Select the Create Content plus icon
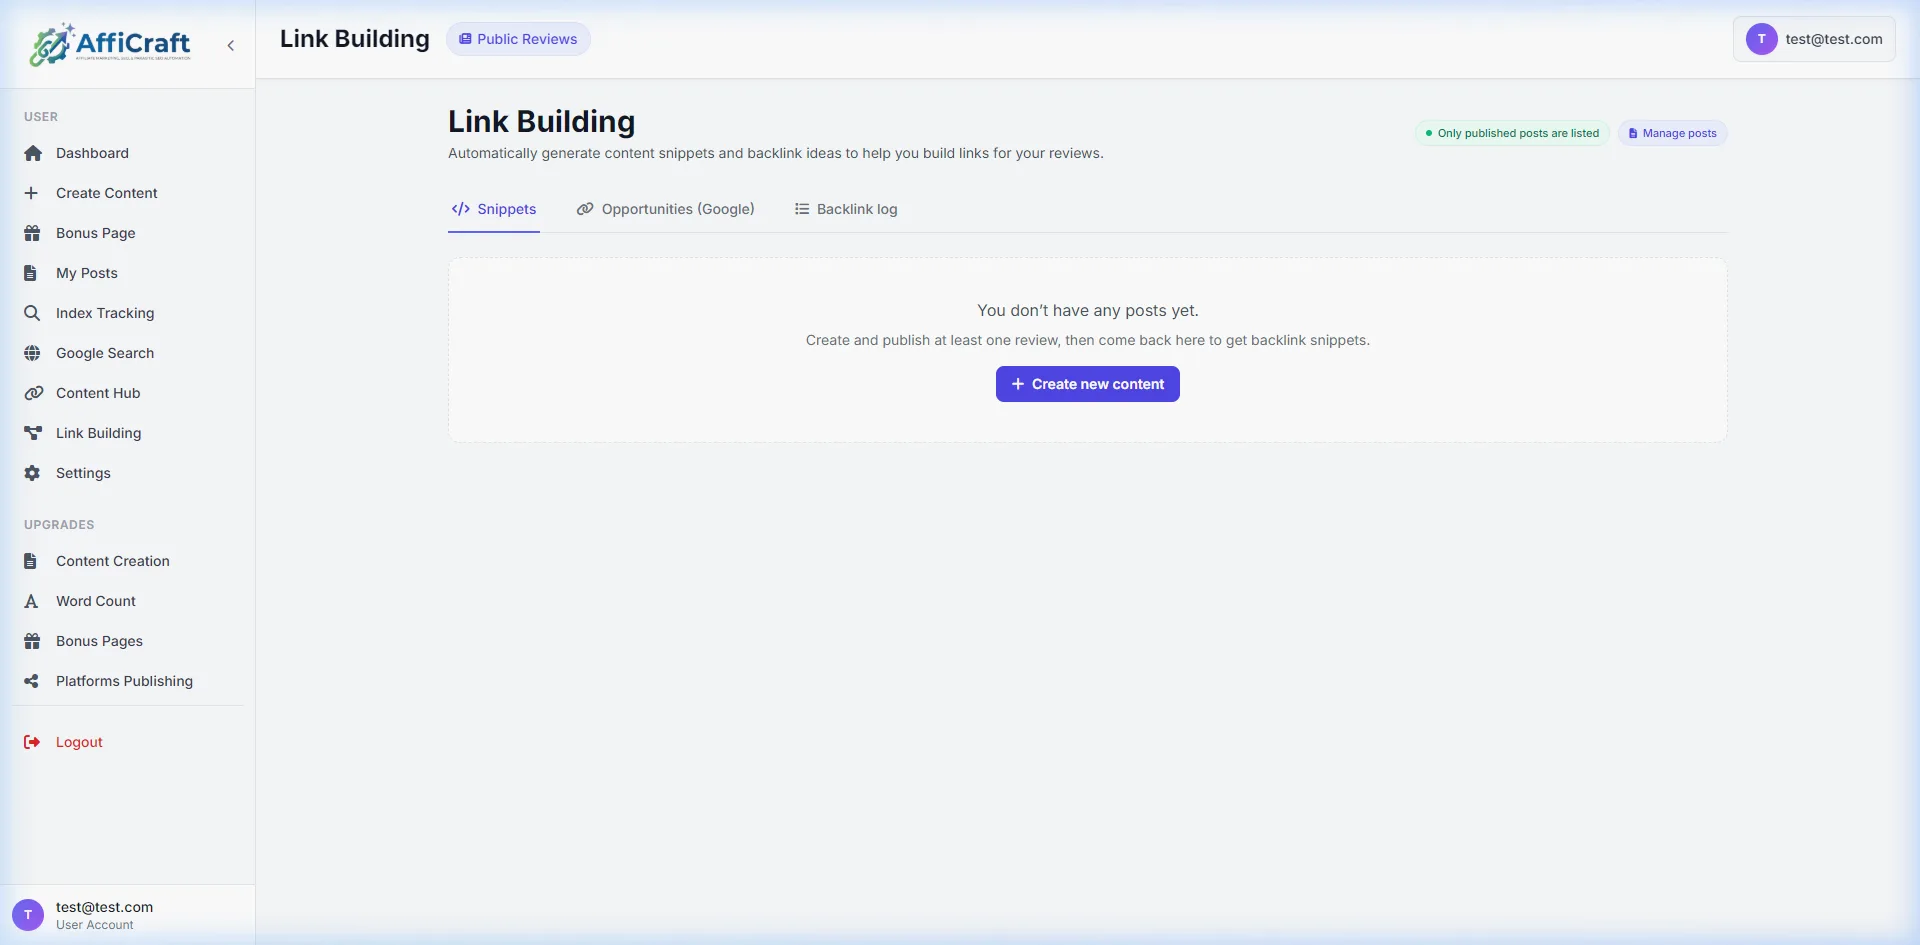This screenshot has height=945, width=1920. 33,193
